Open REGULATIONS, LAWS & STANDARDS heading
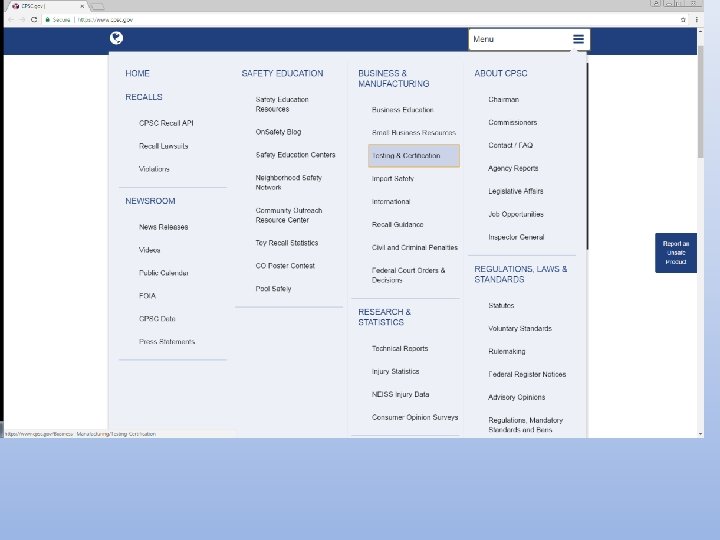The width and height of the screenshot is (720, 540). click(521, 274)
